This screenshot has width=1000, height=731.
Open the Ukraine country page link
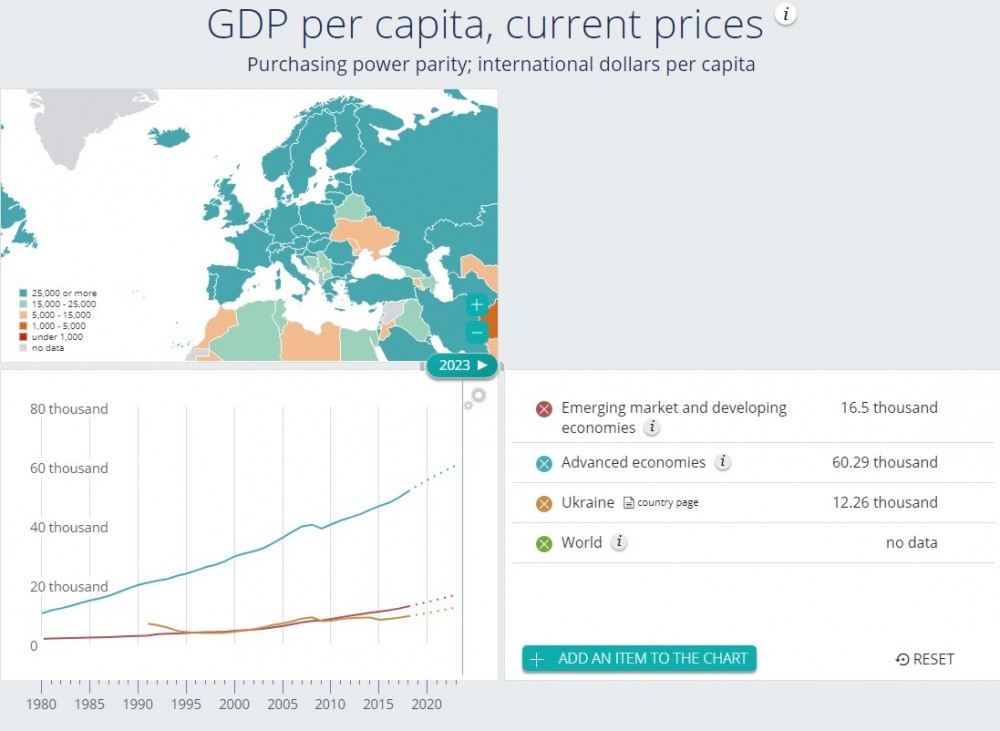(661, 503)
